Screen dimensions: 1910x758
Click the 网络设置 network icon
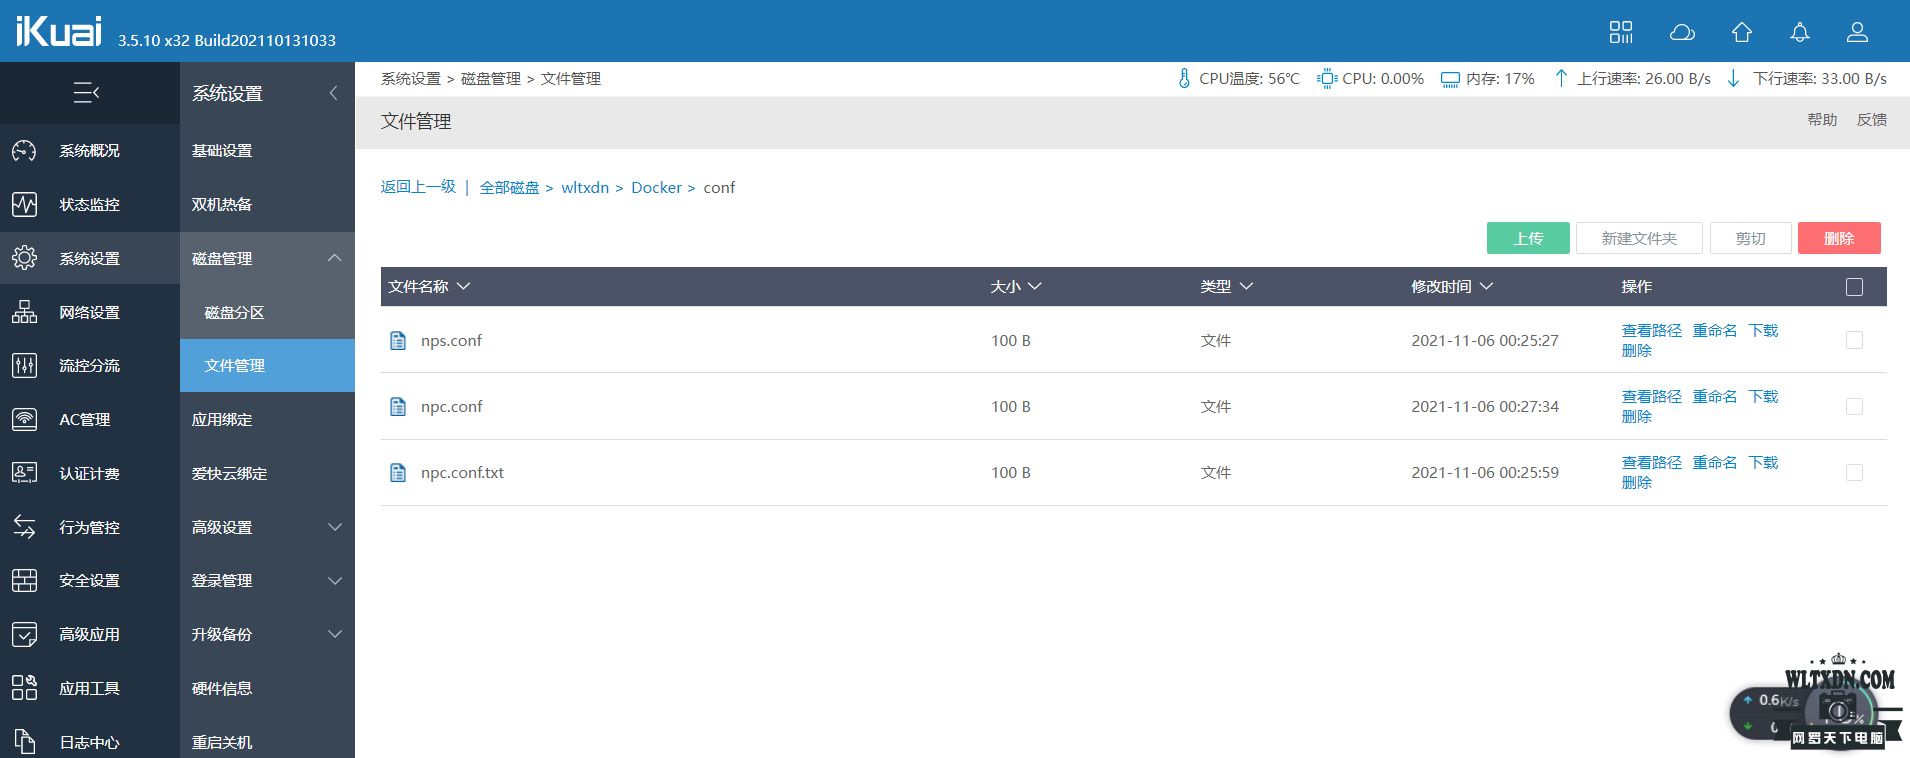pyautogui.click(x=24, y=312)
